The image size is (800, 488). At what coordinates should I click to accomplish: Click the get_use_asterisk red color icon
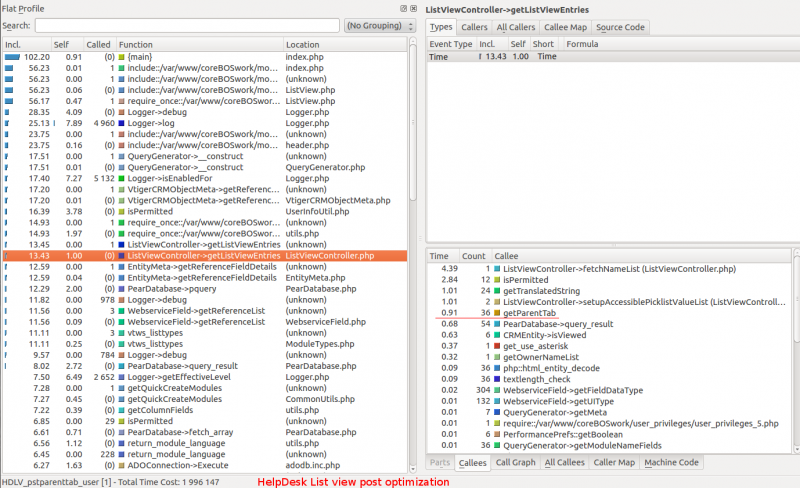[497, 346]
